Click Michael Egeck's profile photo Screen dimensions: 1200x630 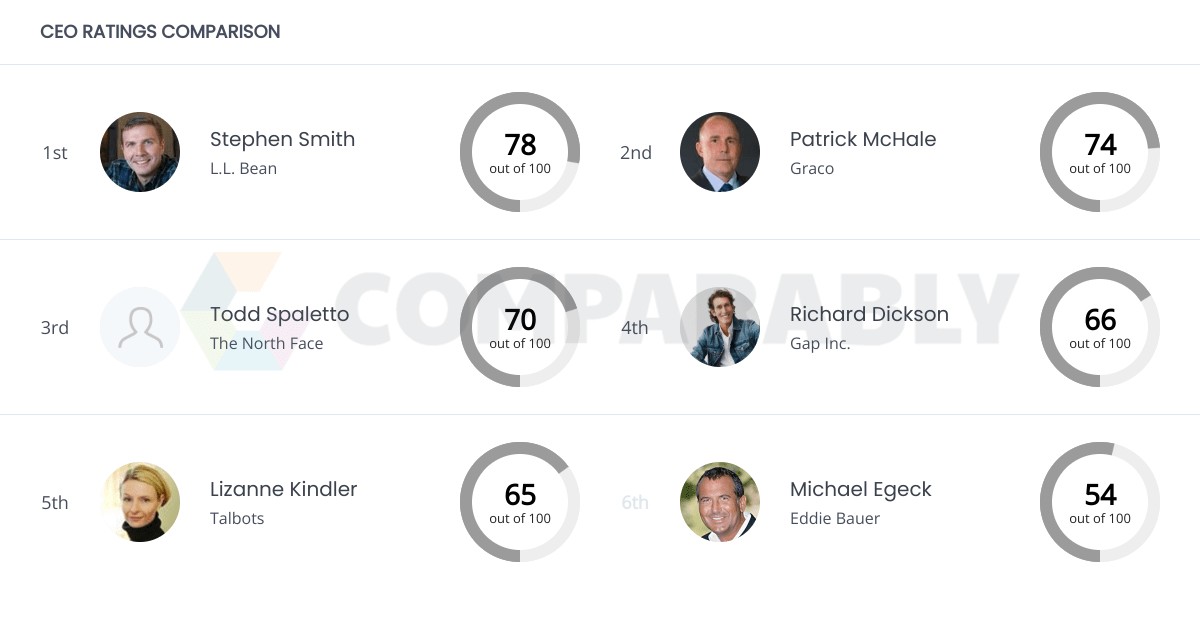pos(720,502)
